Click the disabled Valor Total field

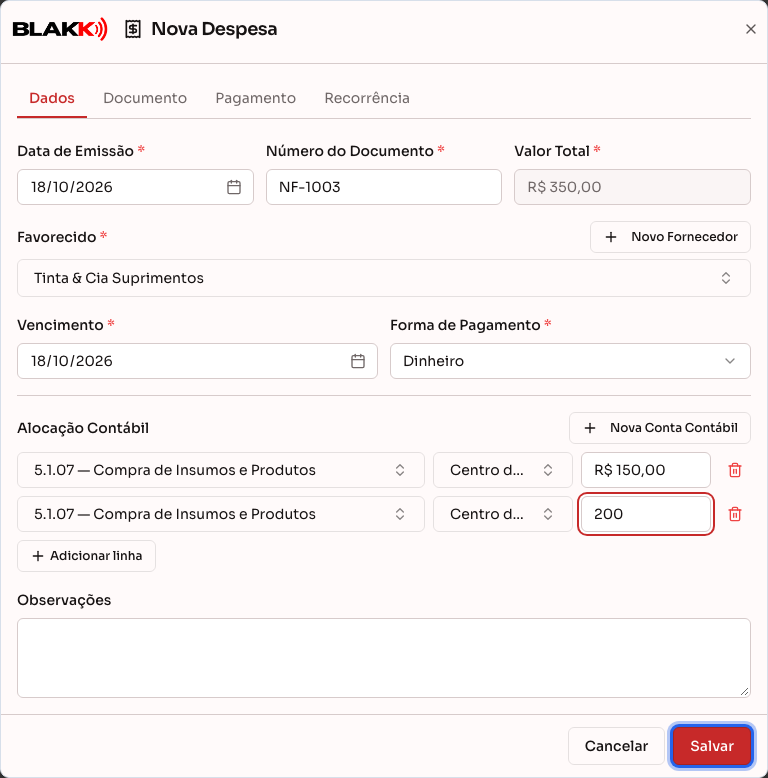632,187
